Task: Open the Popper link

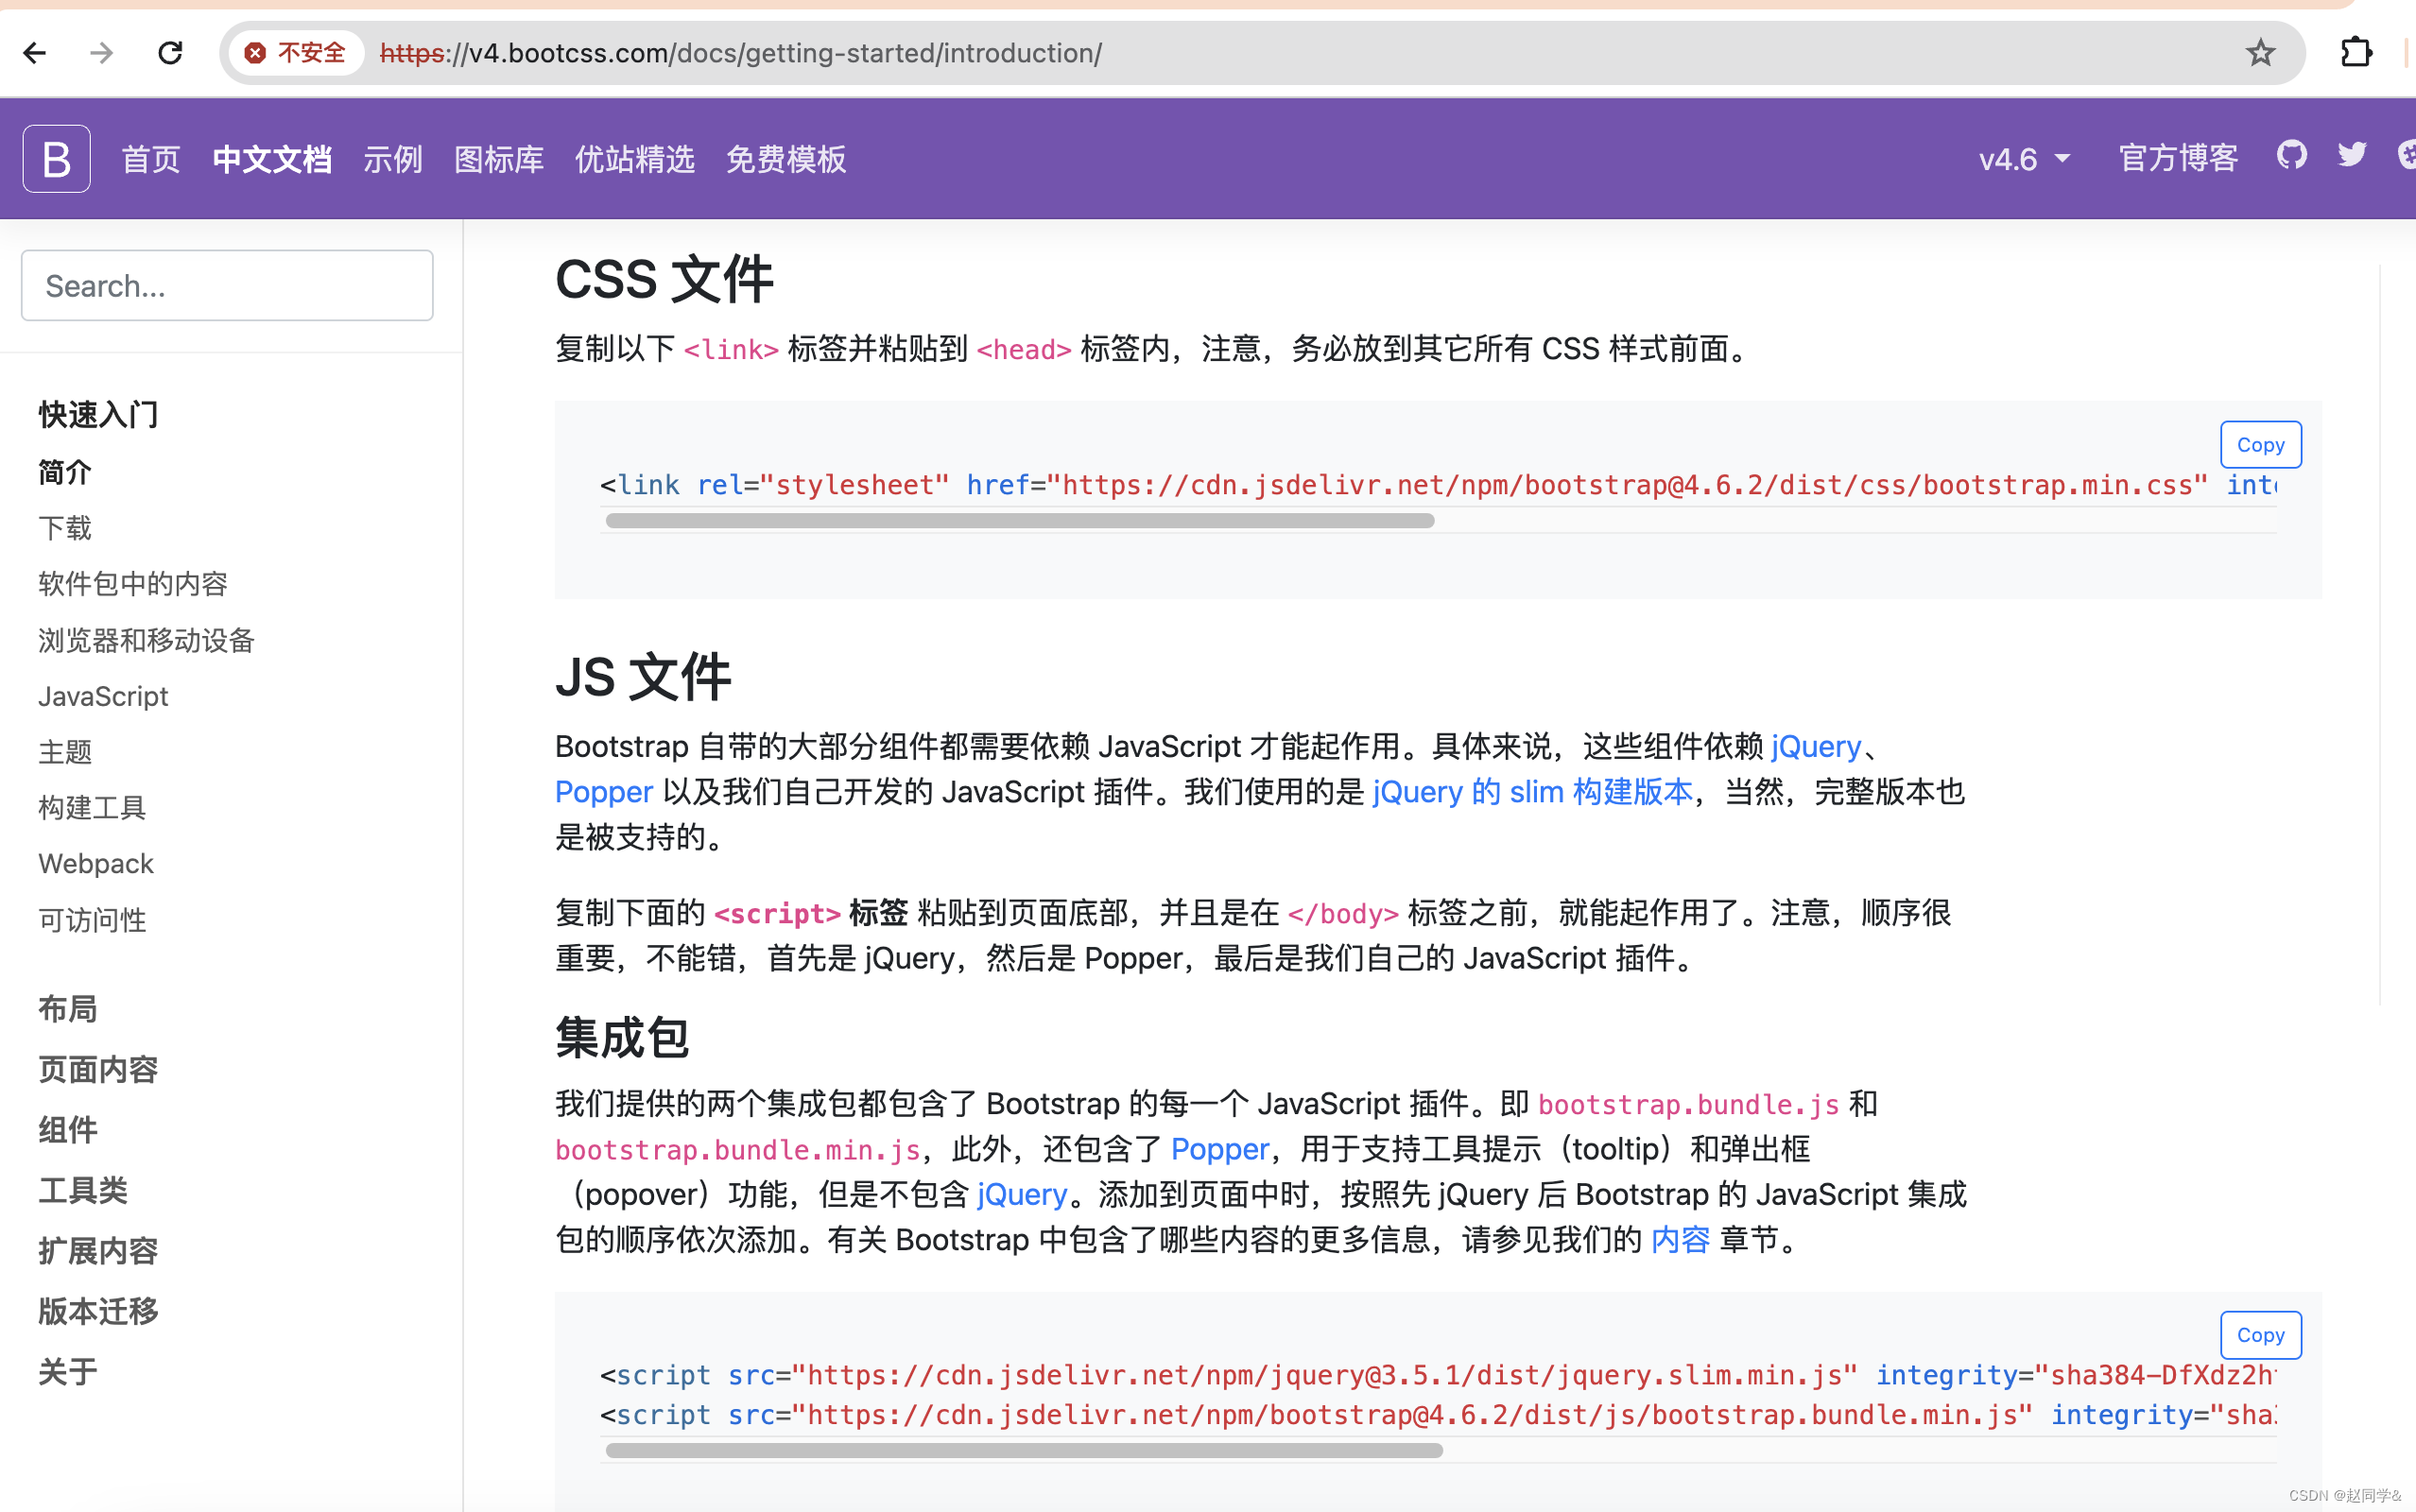Action: click(602, 791)
